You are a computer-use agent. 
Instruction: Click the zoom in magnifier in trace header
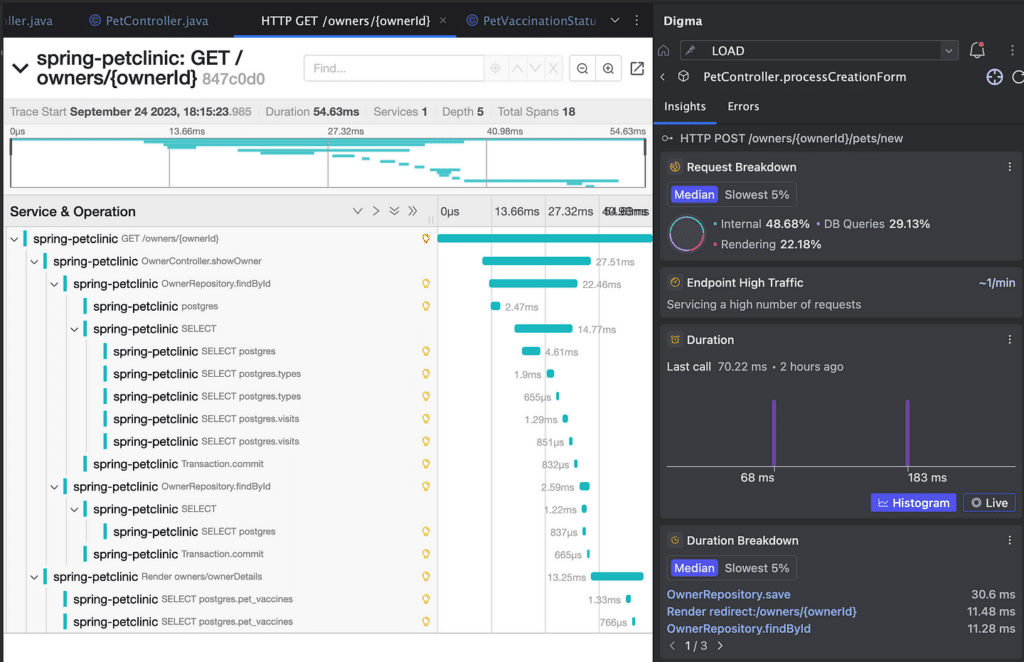[607, 69]
